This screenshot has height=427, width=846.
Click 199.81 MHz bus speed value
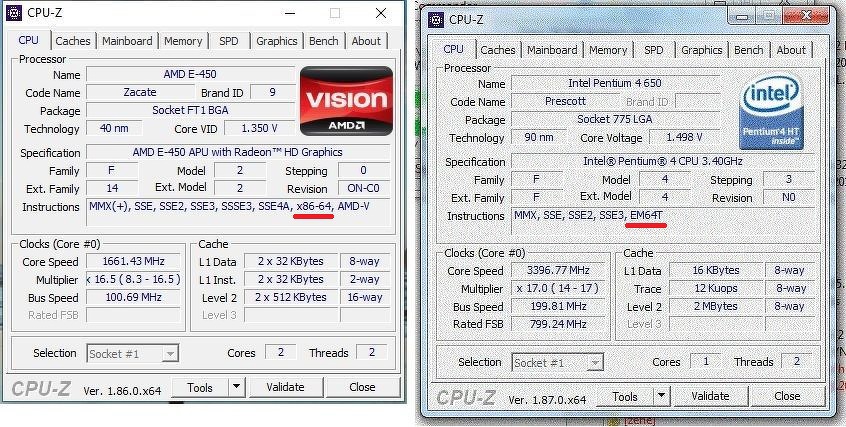(558, 307)
